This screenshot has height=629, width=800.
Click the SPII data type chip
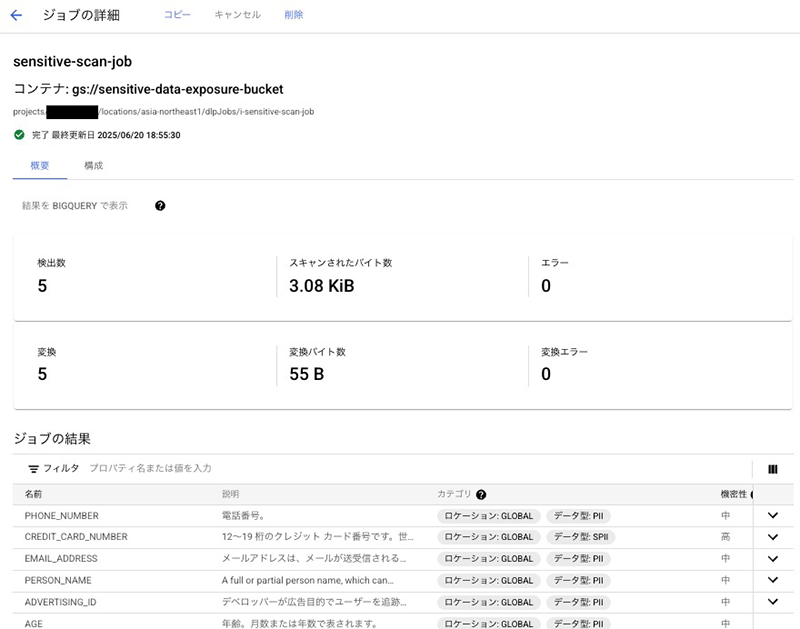580,537
